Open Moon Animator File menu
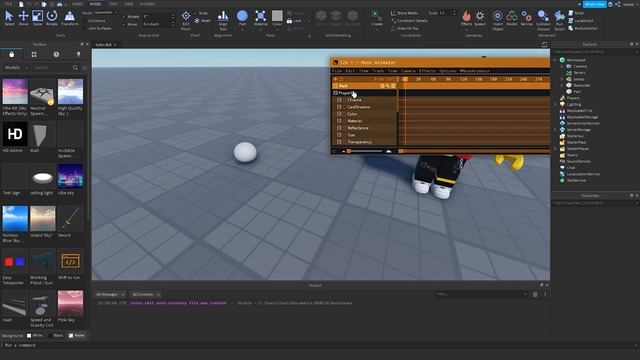Image resolution: width=640 pixels, height=360 pixels. point(337,71)
